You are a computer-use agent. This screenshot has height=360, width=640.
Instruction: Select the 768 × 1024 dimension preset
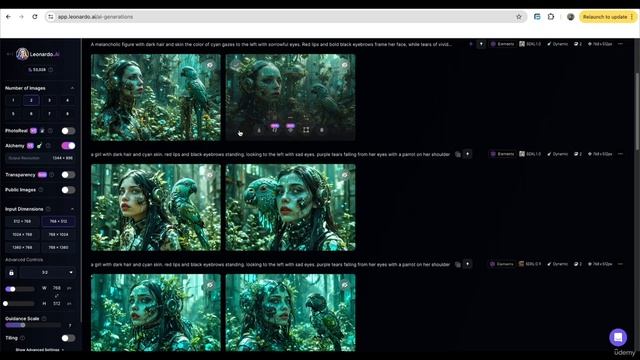tap(58, 235)
